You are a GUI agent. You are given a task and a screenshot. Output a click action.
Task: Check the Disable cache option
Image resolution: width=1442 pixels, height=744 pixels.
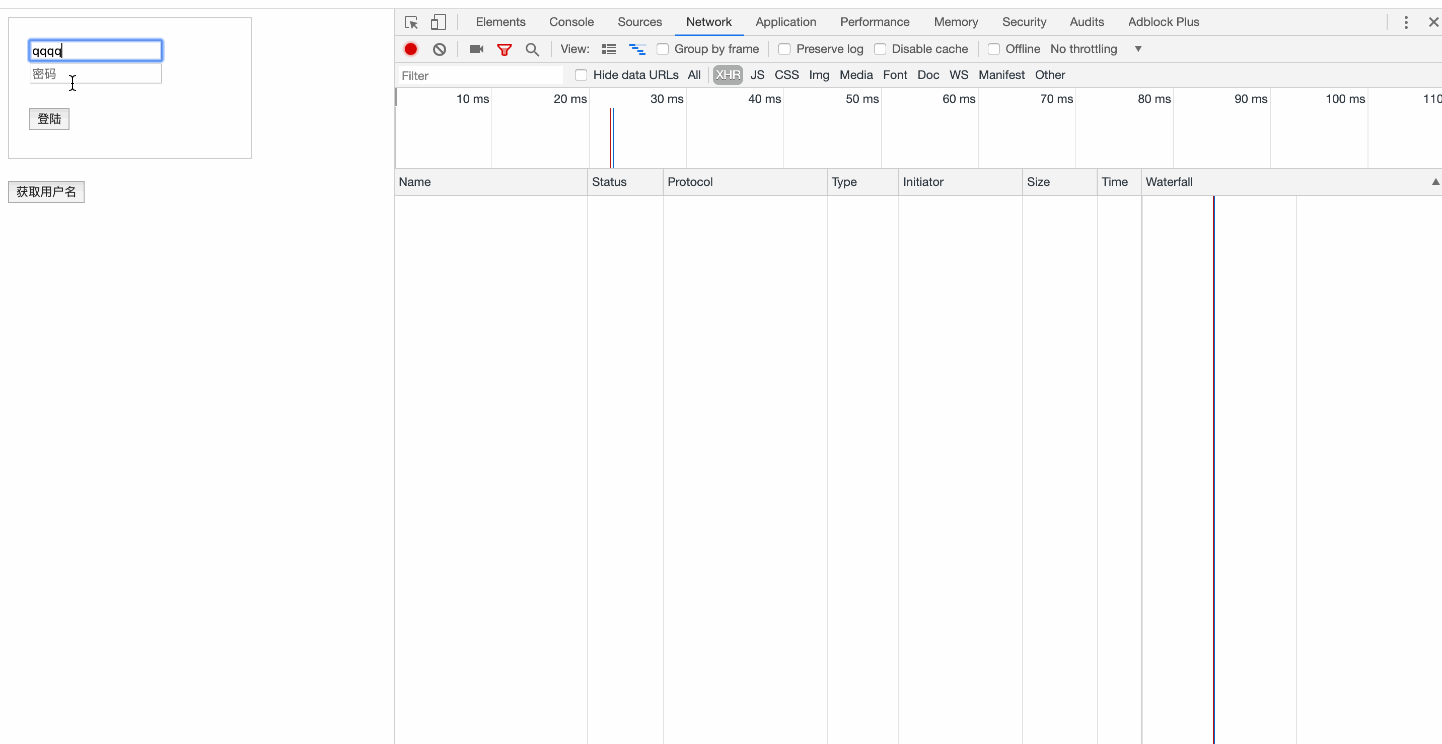point(880,49)
